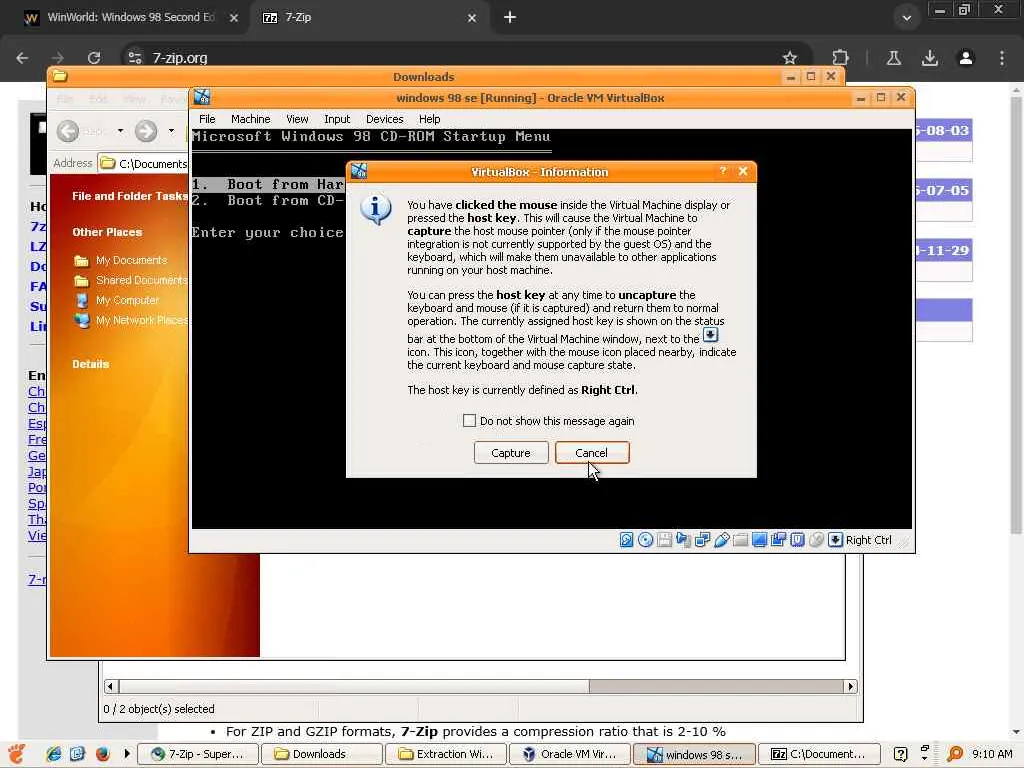
Task: Launch Internet Explorer from the quick launch
Action: (x=54, y=754)
